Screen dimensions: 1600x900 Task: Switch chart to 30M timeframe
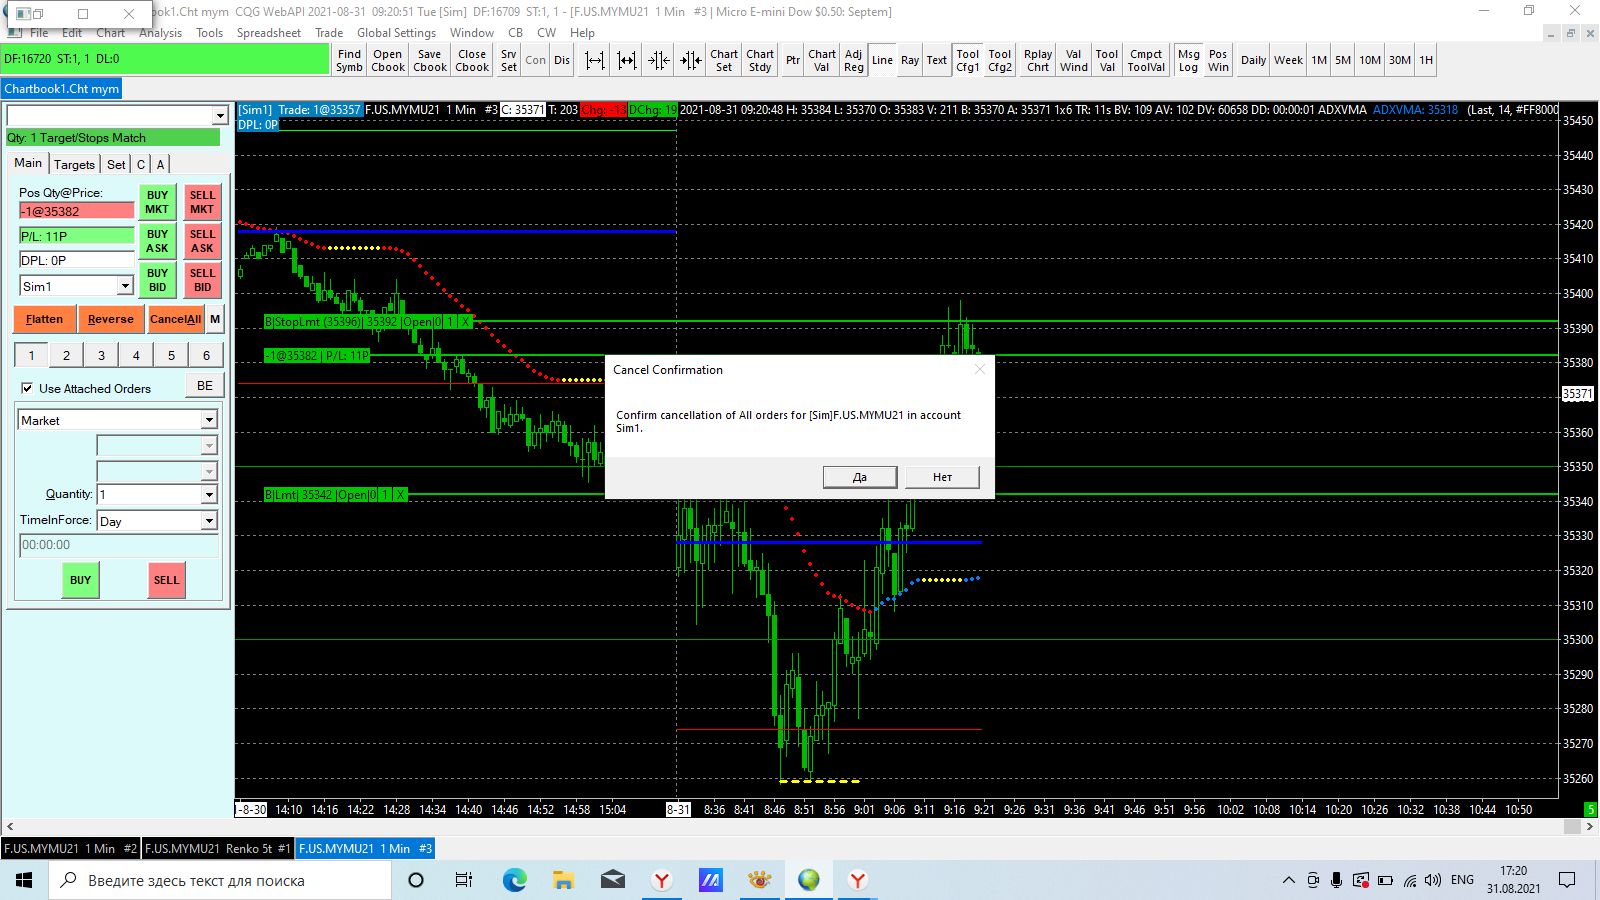click(x=1400, y=60)
